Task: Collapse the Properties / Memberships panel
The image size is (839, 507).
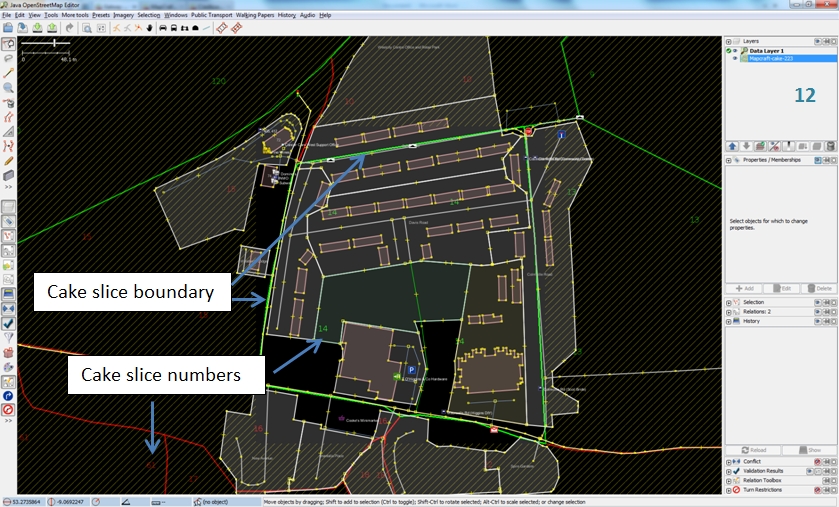Action: pos(729,160)
